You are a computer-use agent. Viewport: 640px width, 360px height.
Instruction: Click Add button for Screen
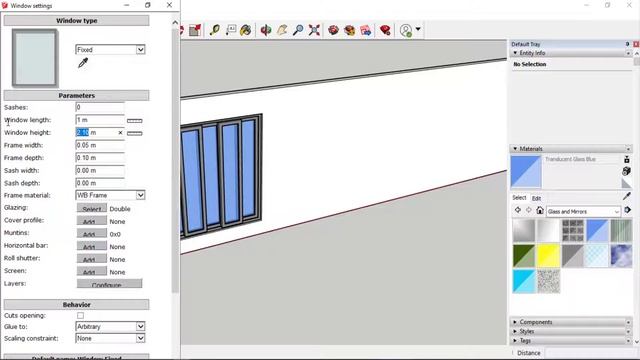tap(92, 271)
